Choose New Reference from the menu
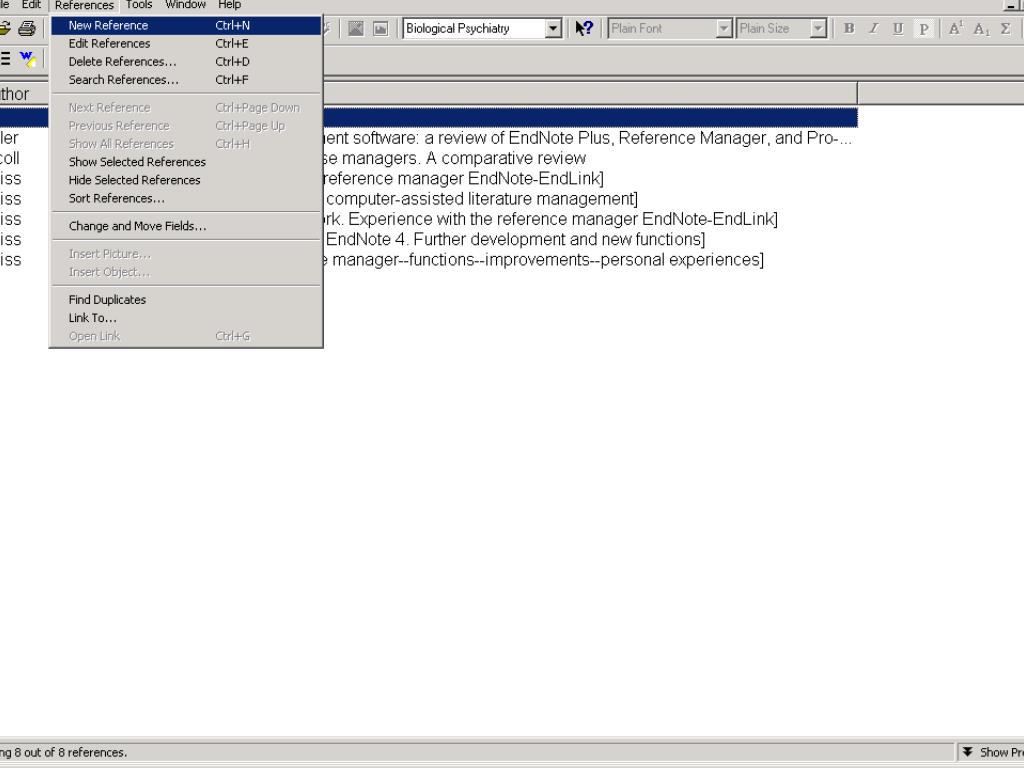1024x768 pixels. pyautogui.click(x=186, y=25)
